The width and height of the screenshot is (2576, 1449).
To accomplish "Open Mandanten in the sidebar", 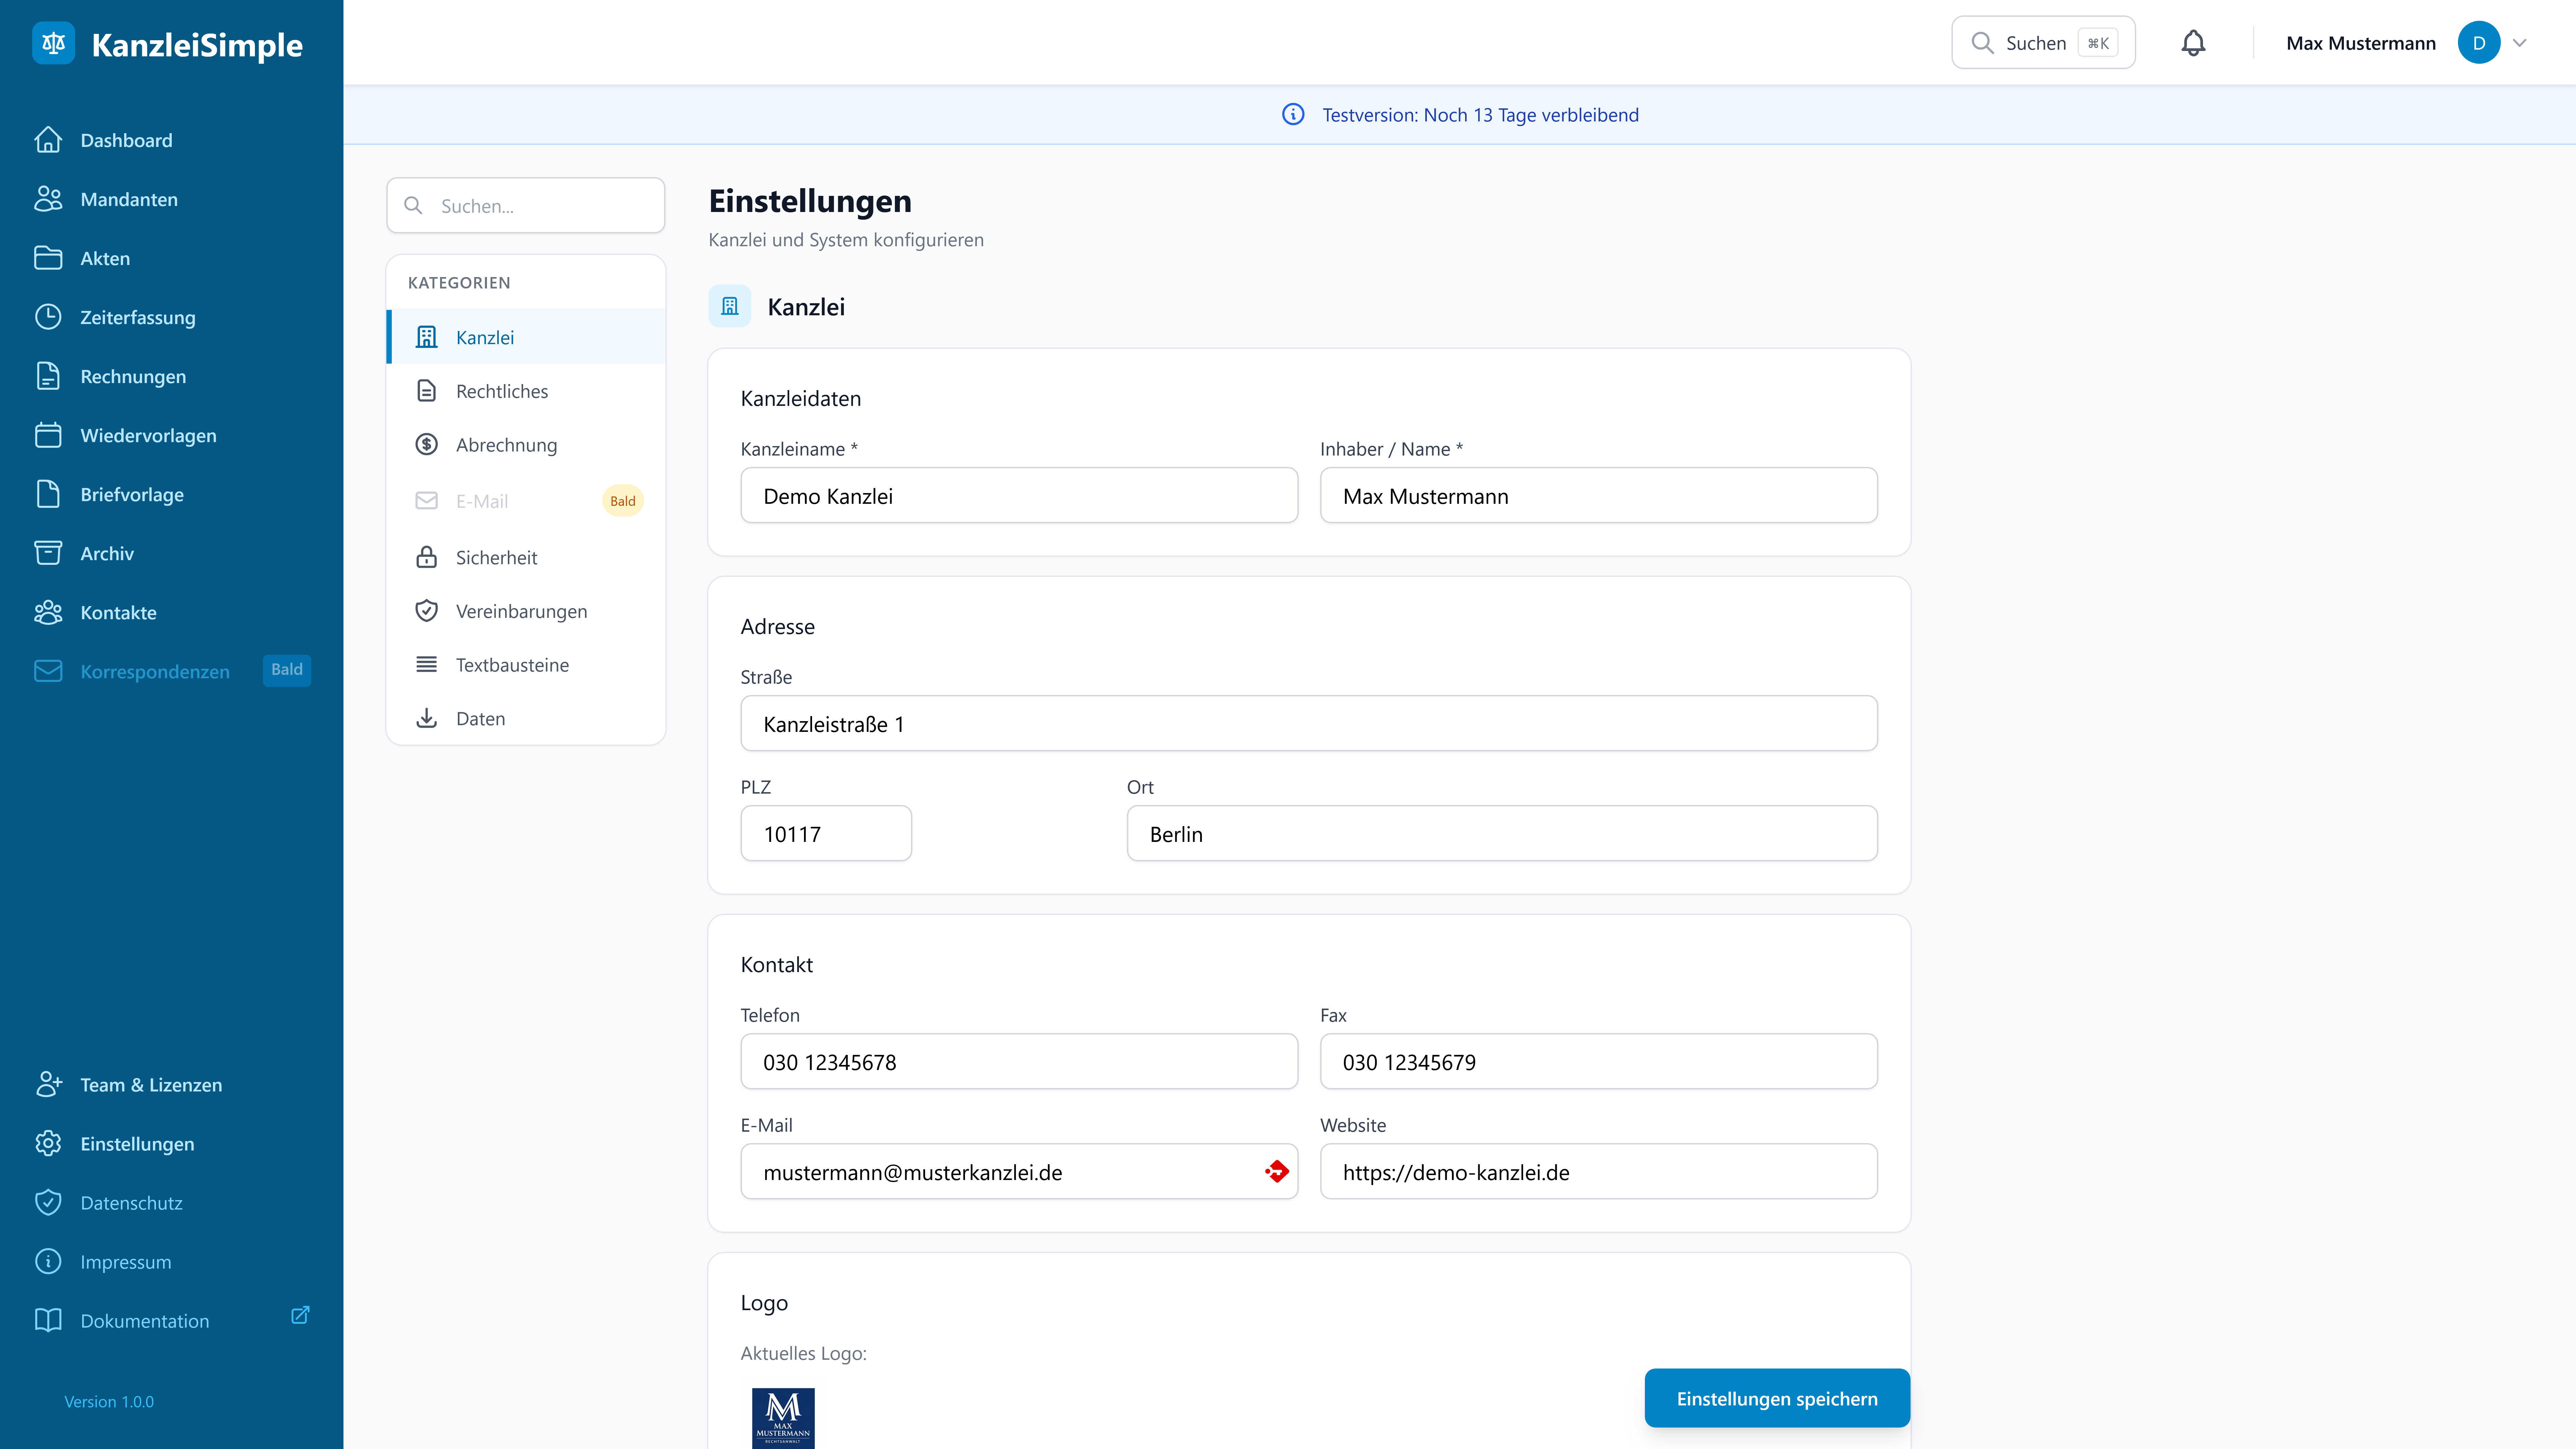I will [x=129, y=199].
